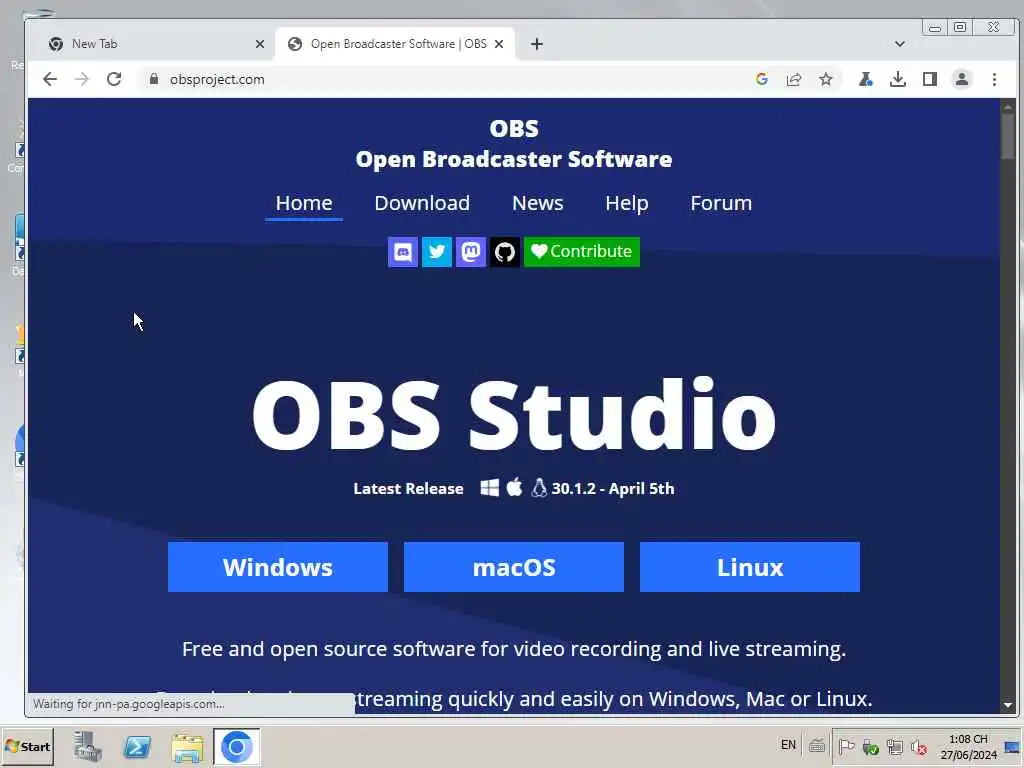This screenshot has width=1024, height=768.
Task: Select the Chromium taskbar button
Action: (236, 746)
